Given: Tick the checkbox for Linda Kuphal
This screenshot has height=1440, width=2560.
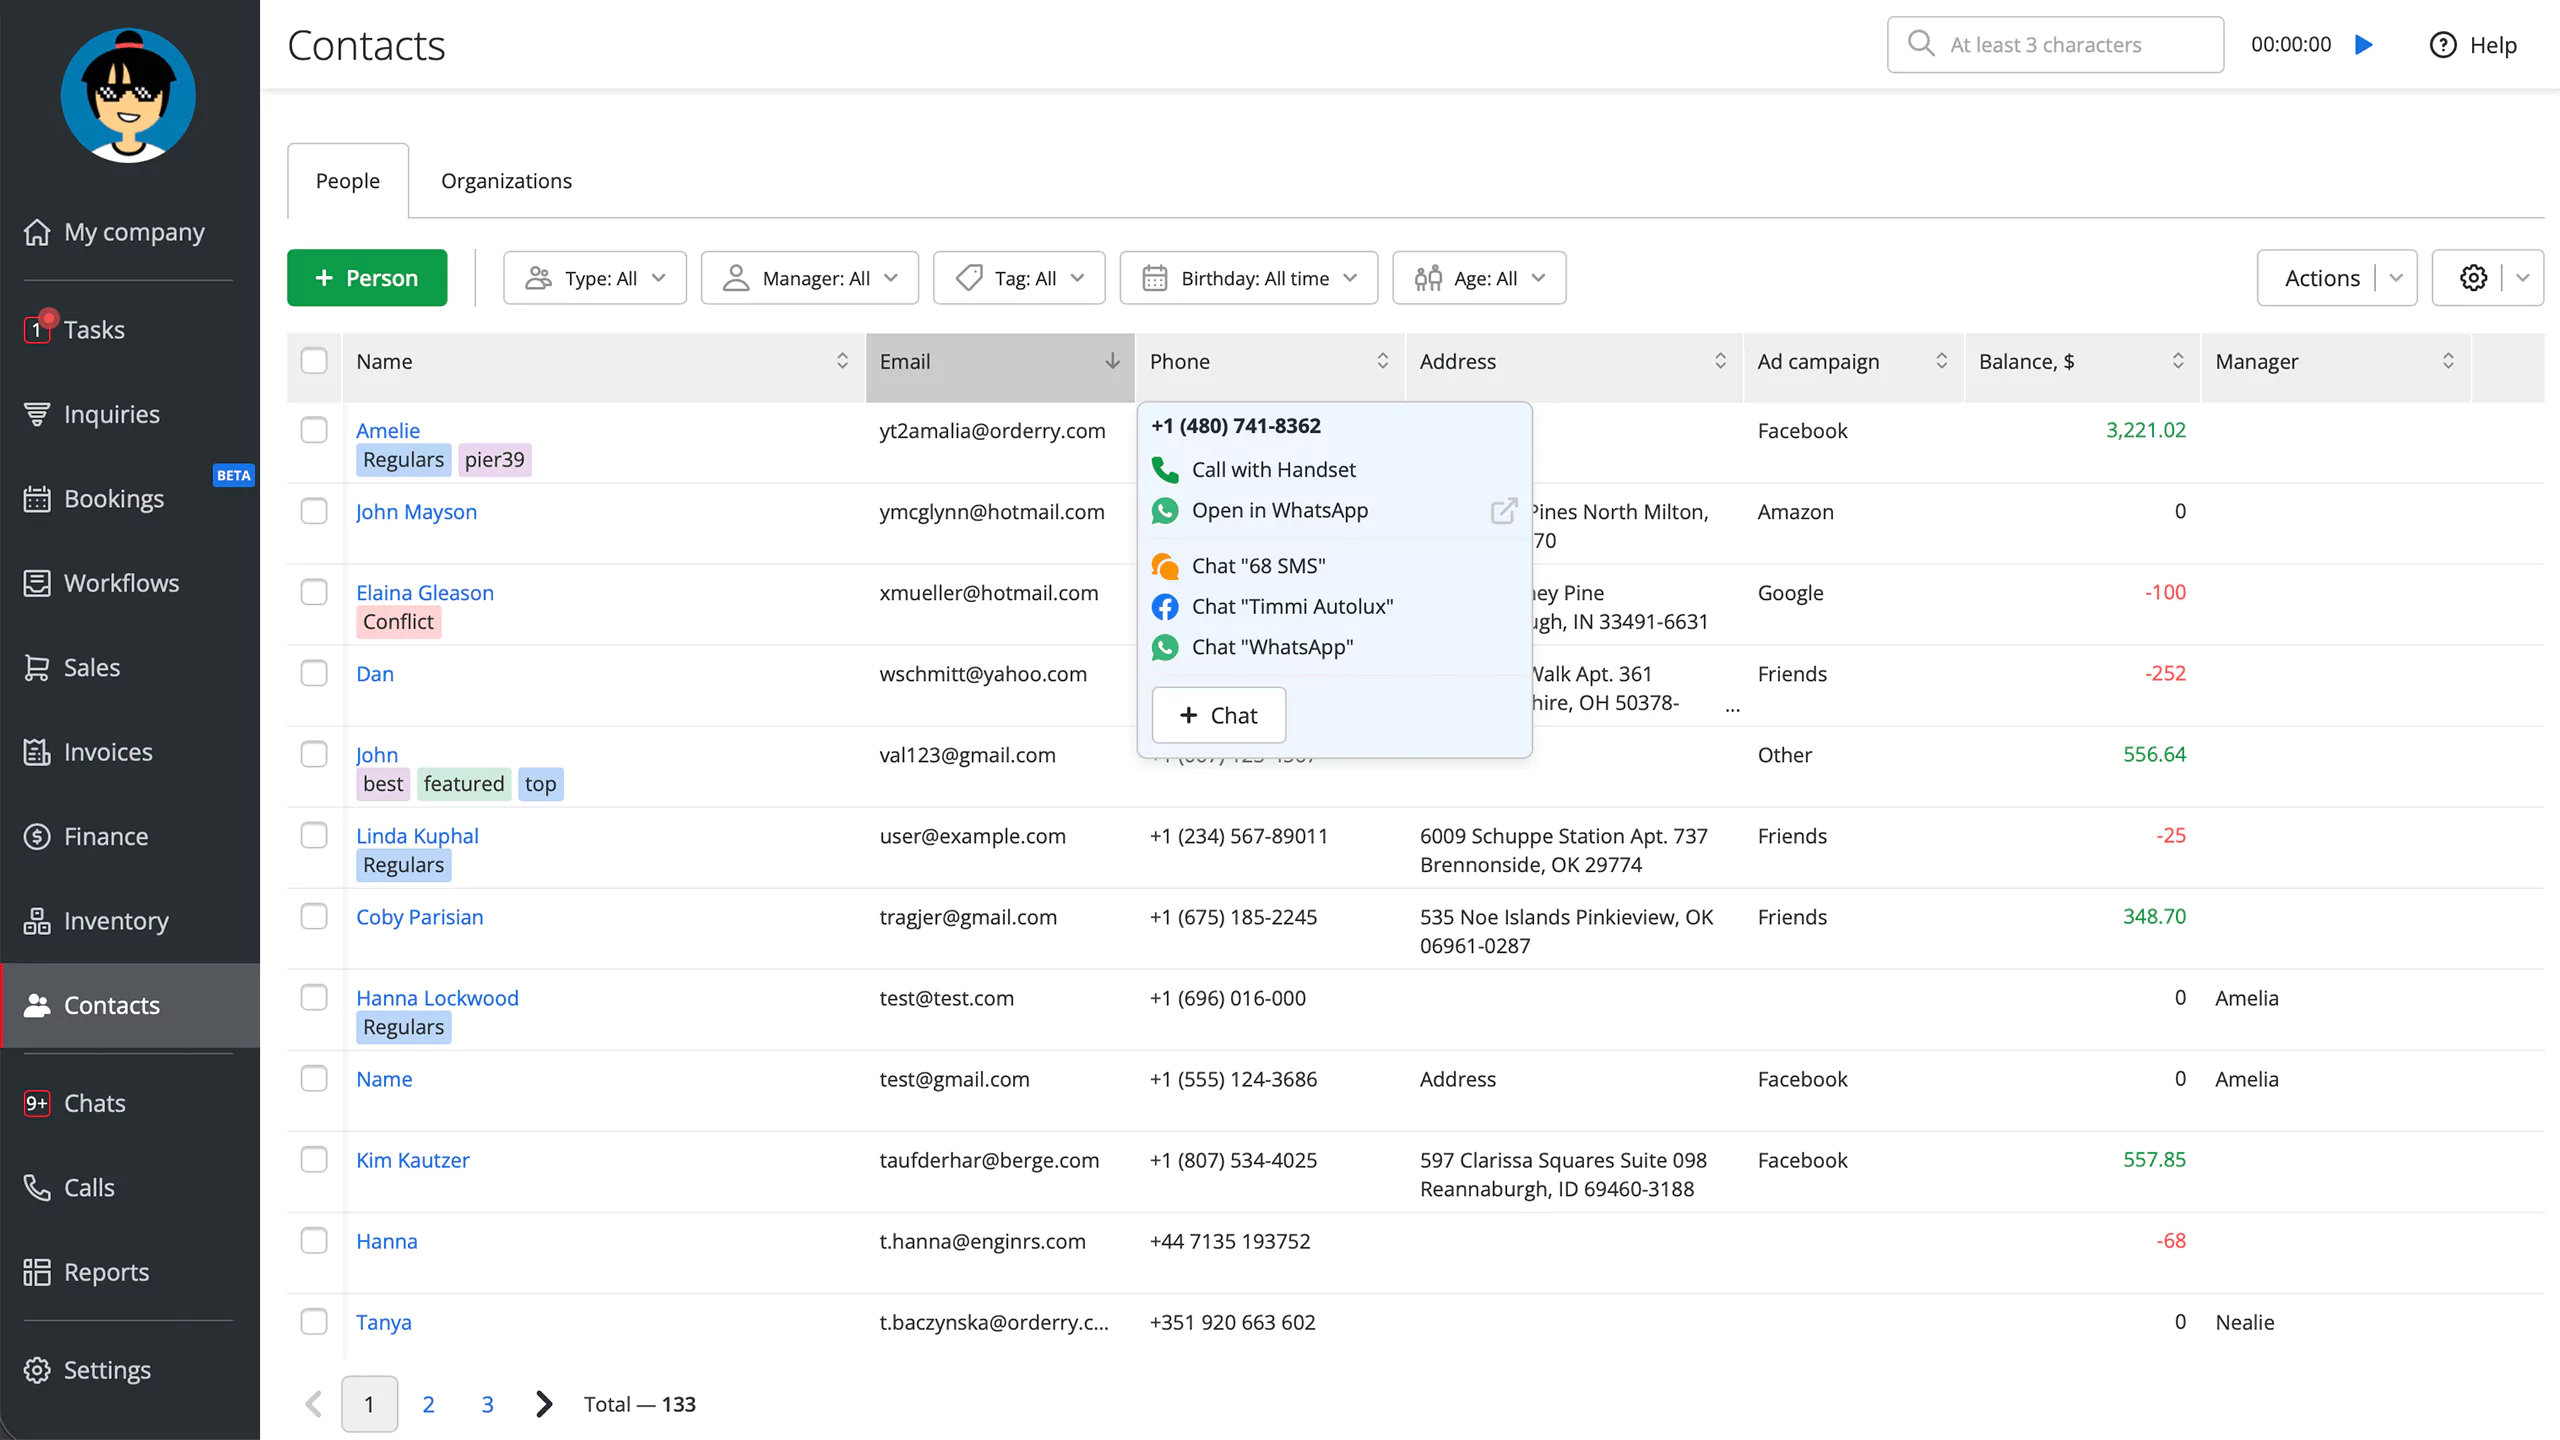Looking at the screenshot, I should pos(314,835).
